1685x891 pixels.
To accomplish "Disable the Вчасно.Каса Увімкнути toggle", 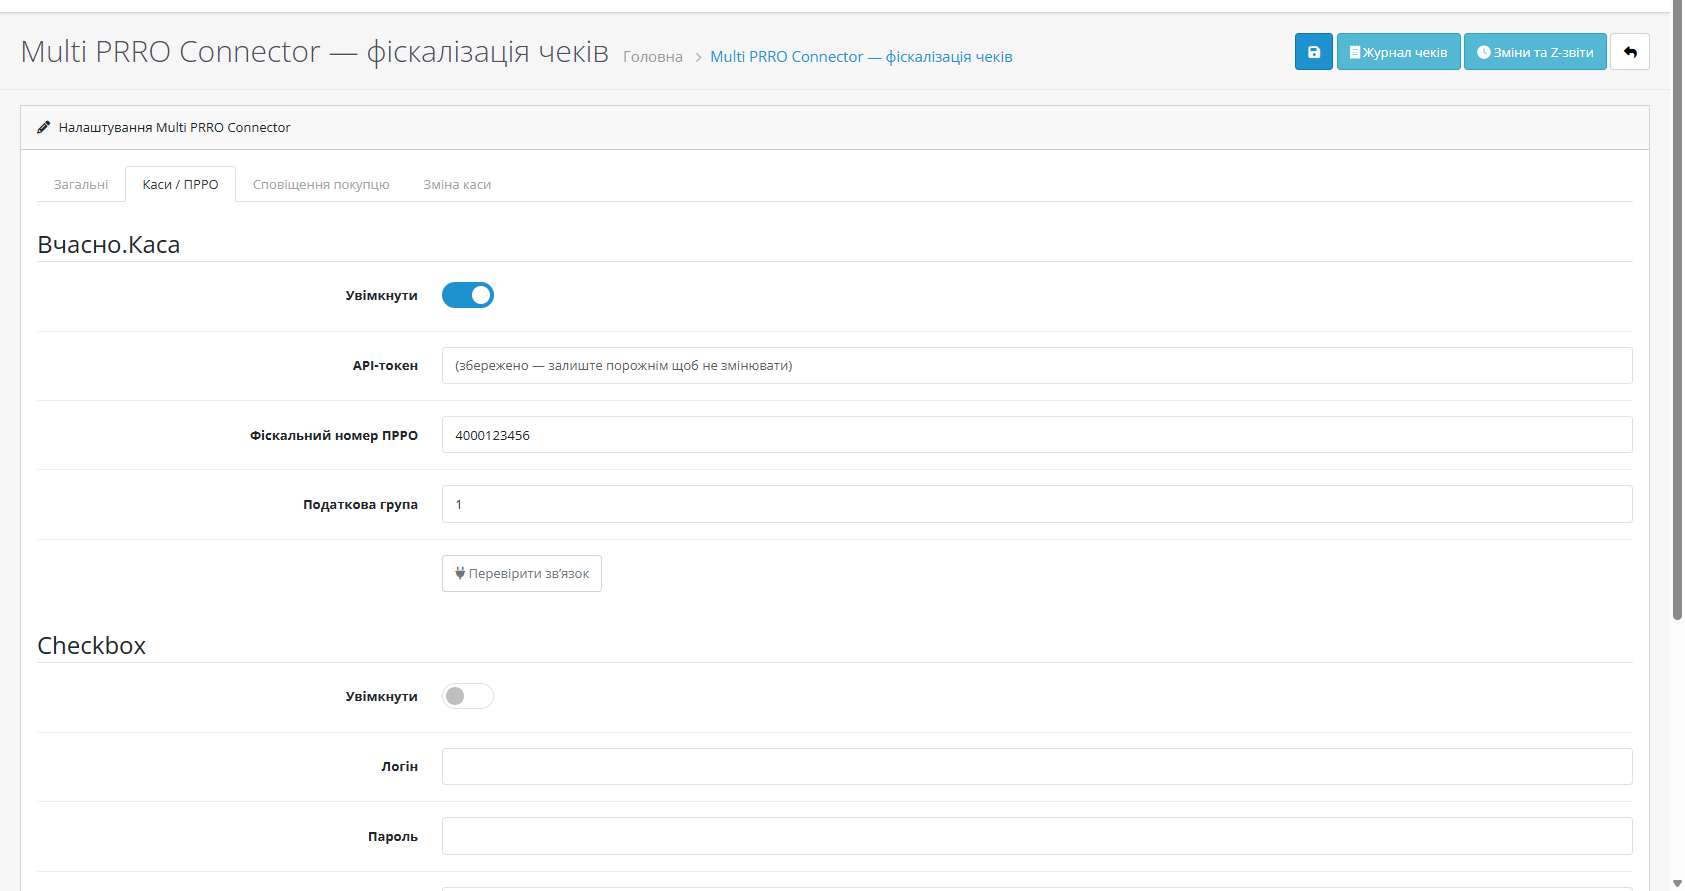I will [468, 295].
